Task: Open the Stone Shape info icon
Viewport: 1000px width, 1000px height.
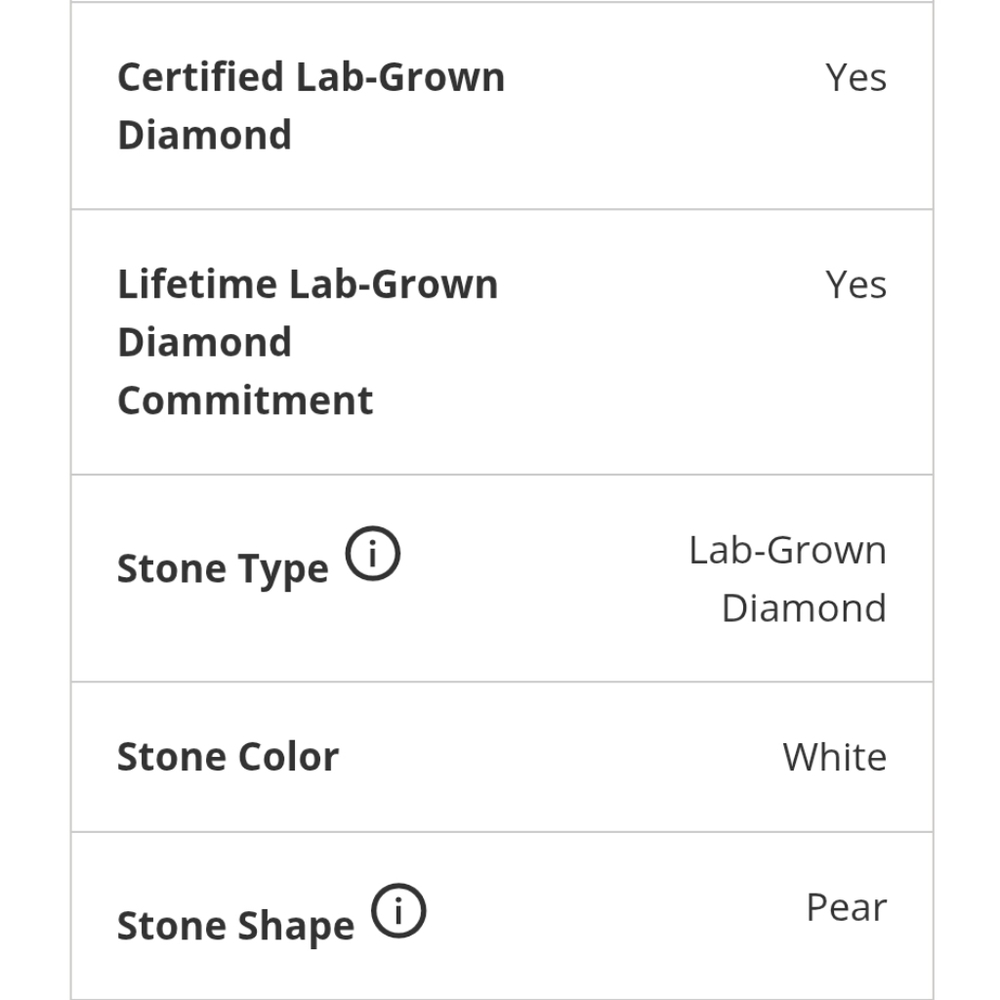Action: coord(399,910)
